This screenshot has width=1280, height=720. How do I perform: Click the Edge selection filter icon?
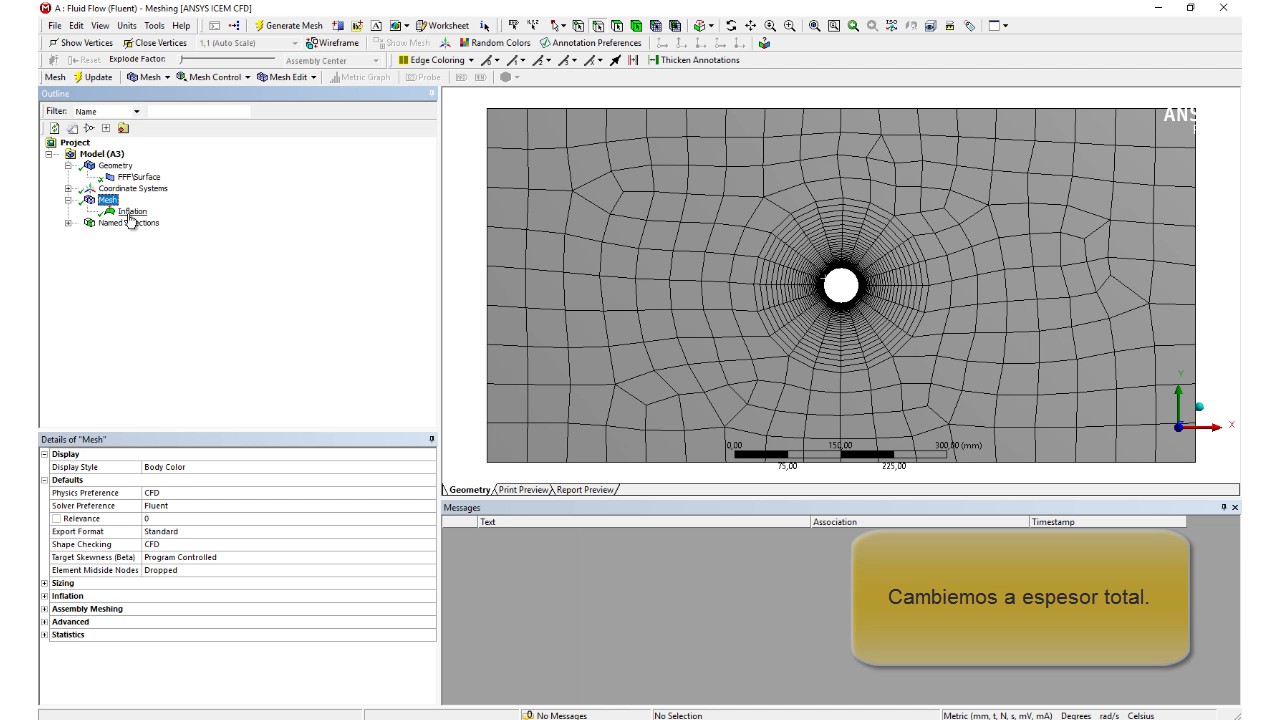[x=597, y=26]
